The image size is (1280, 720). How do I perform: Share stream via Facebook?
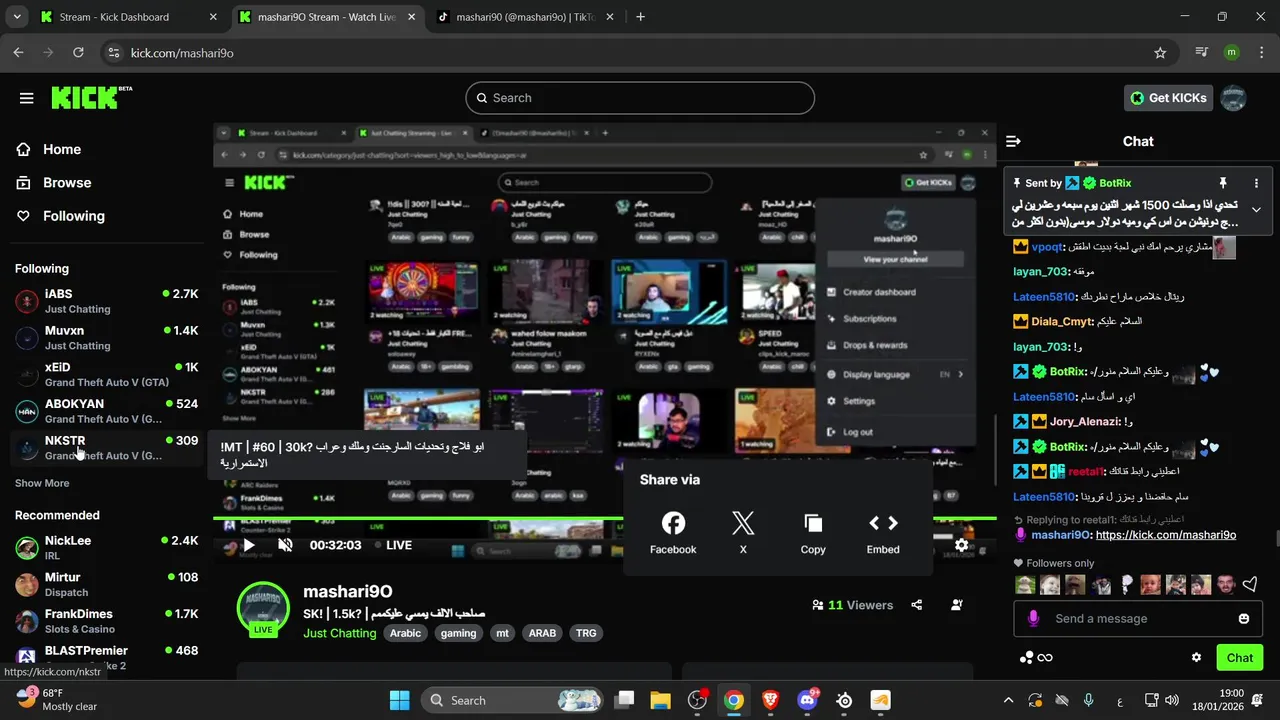(x=673, y=533)
